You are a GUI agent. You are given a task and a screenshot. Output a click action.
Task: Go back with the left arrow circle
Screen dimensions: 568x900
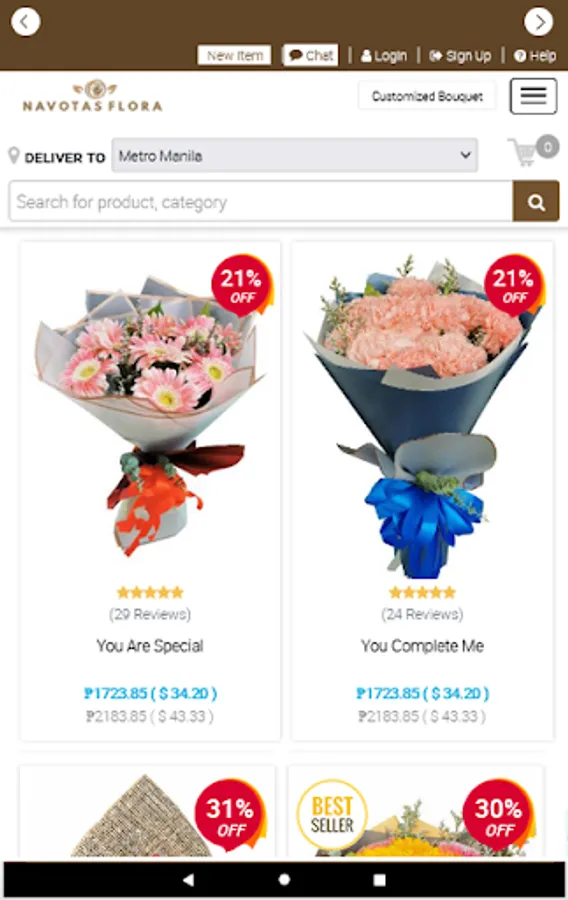(x=26, y=22)
